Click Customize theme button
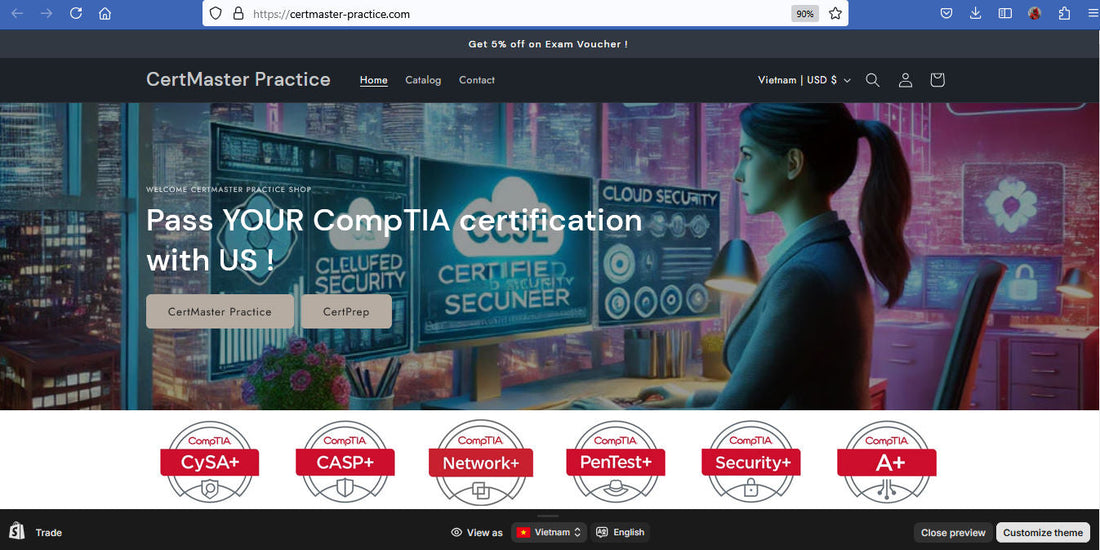 point(1042,532)
